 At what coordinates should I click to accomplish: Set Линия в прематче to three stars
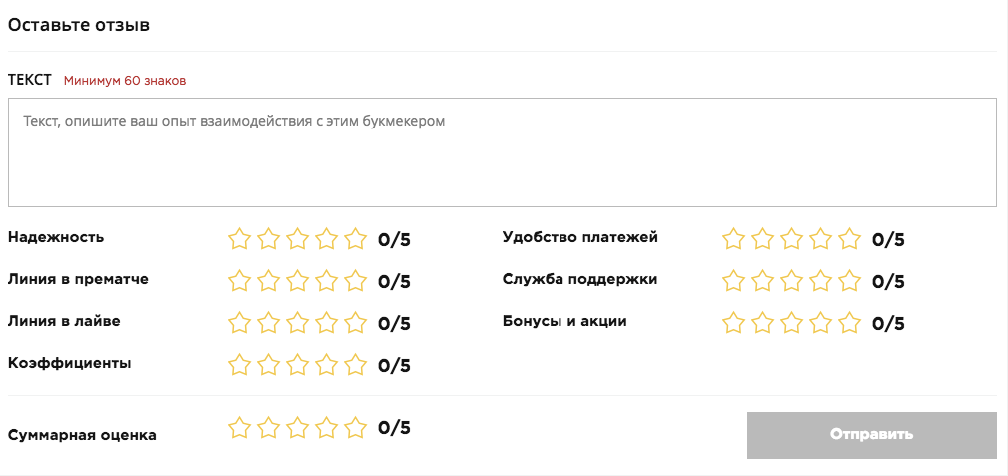point(297,281)
